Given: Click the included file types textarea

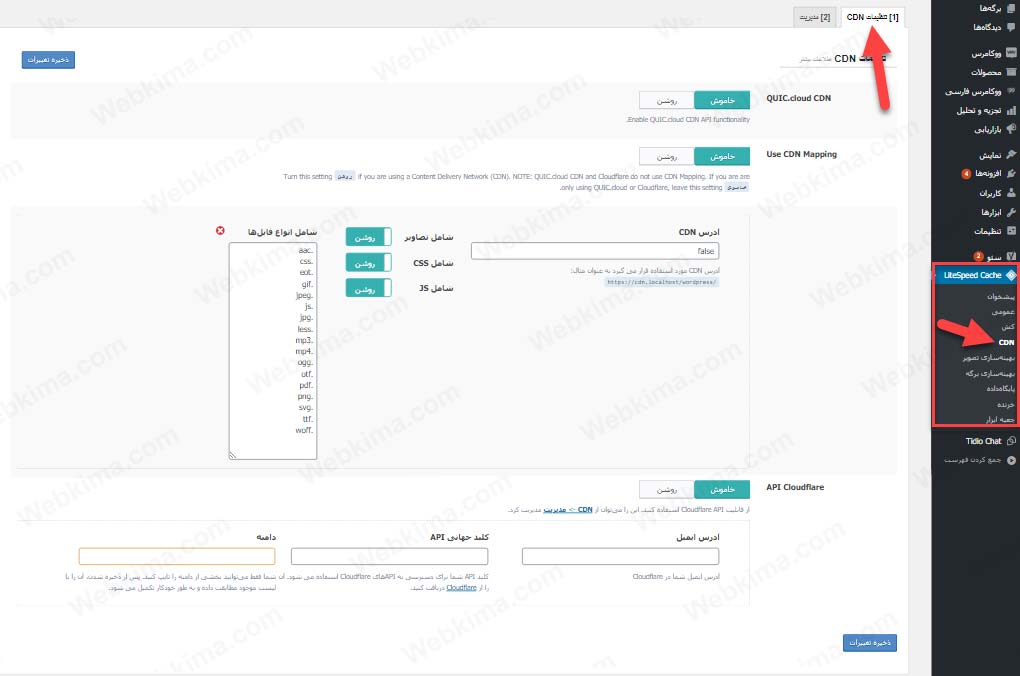Looking at the screenshot, I should (273, 351).
